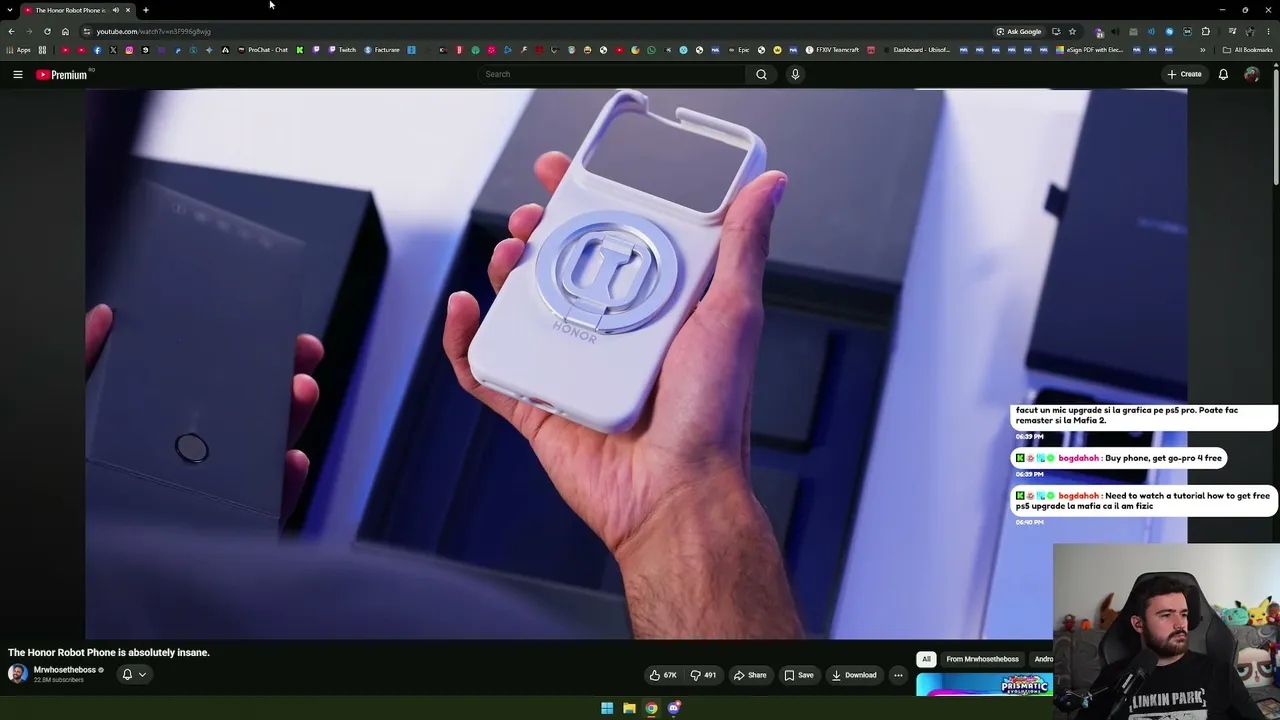Screen dimensions: 1280x720
Task: Go to YouTube Premium home logo
Action: point(63,74)
